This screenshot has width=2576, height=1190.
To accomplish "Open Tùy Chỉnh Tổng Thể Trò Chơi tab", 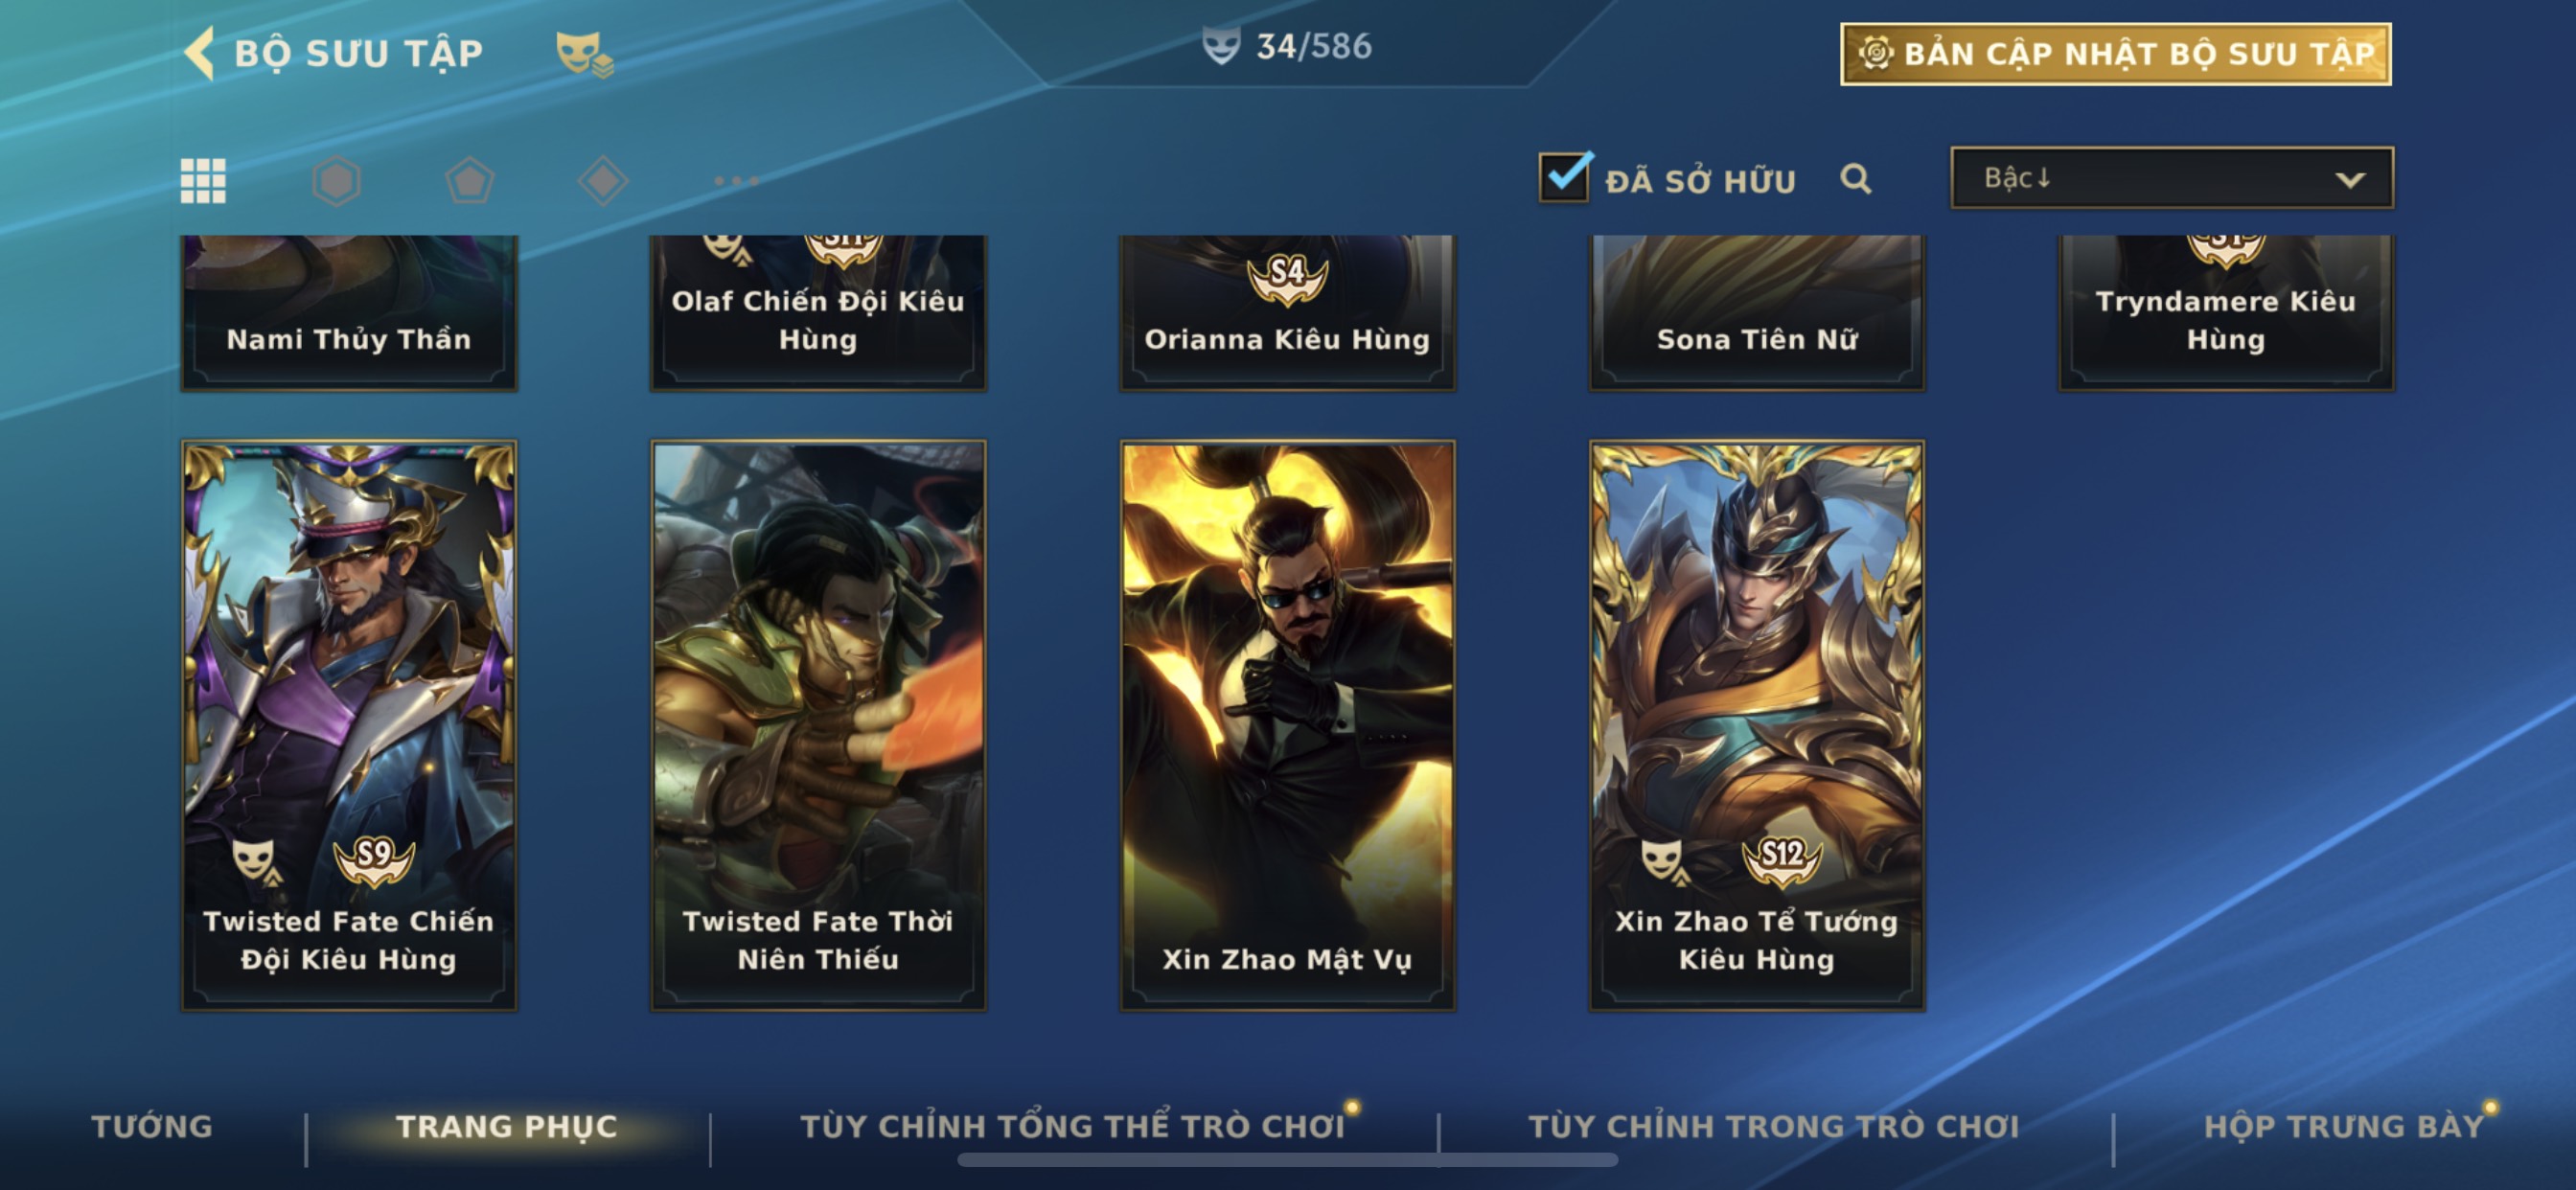I will pyautogui.click(x=1072, y=1126).
